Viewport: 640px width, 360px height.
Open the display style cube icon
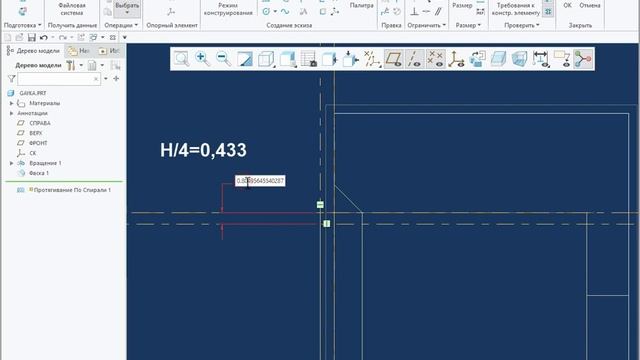(x=266, y=59)
